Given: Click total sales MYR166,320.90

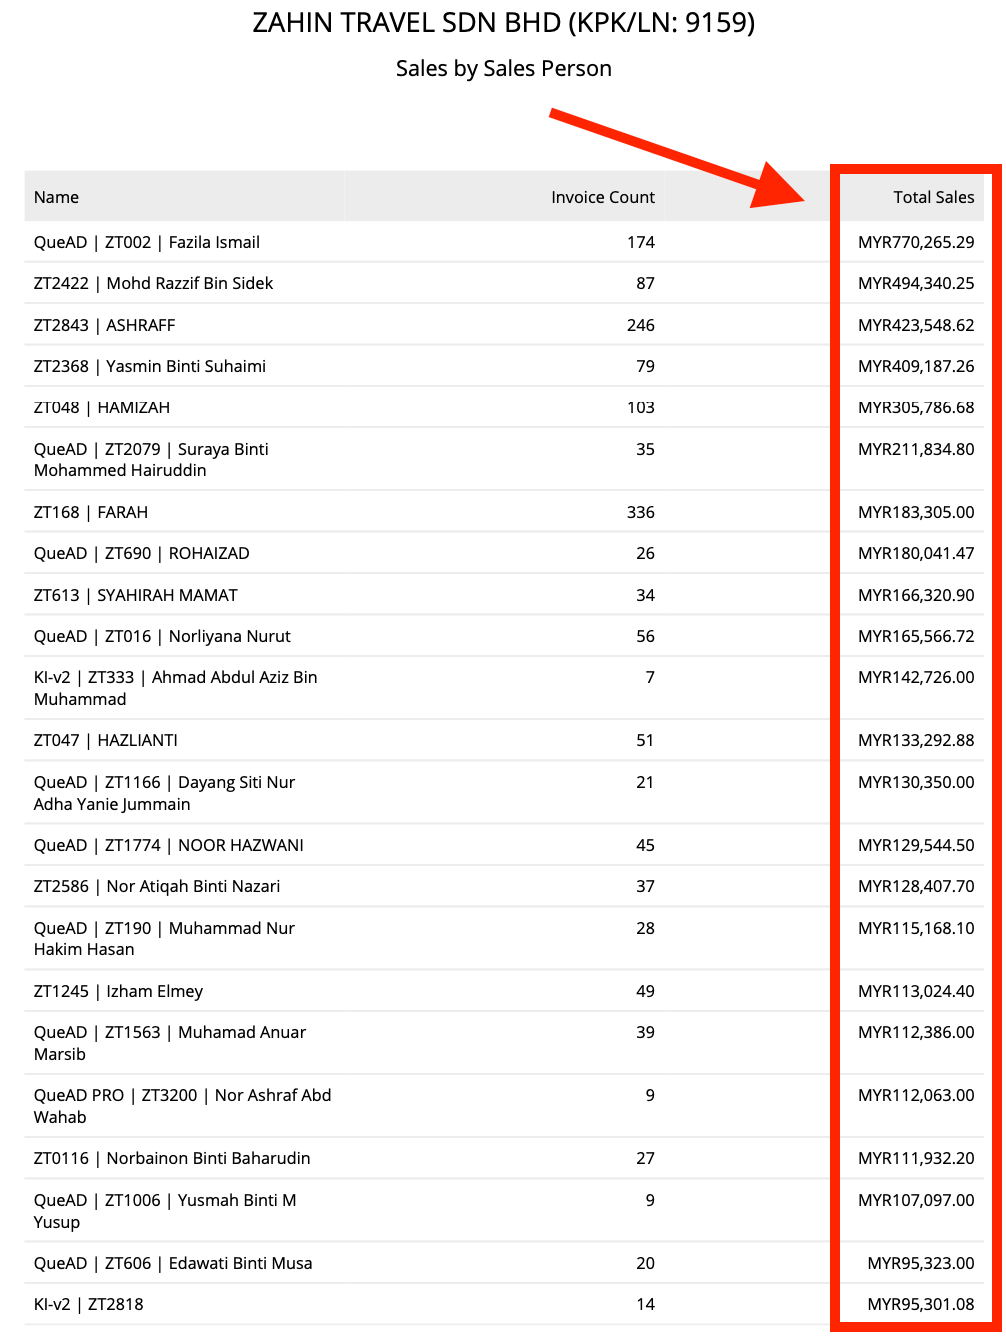Looking at the screenshot, I should click(916, 595).
